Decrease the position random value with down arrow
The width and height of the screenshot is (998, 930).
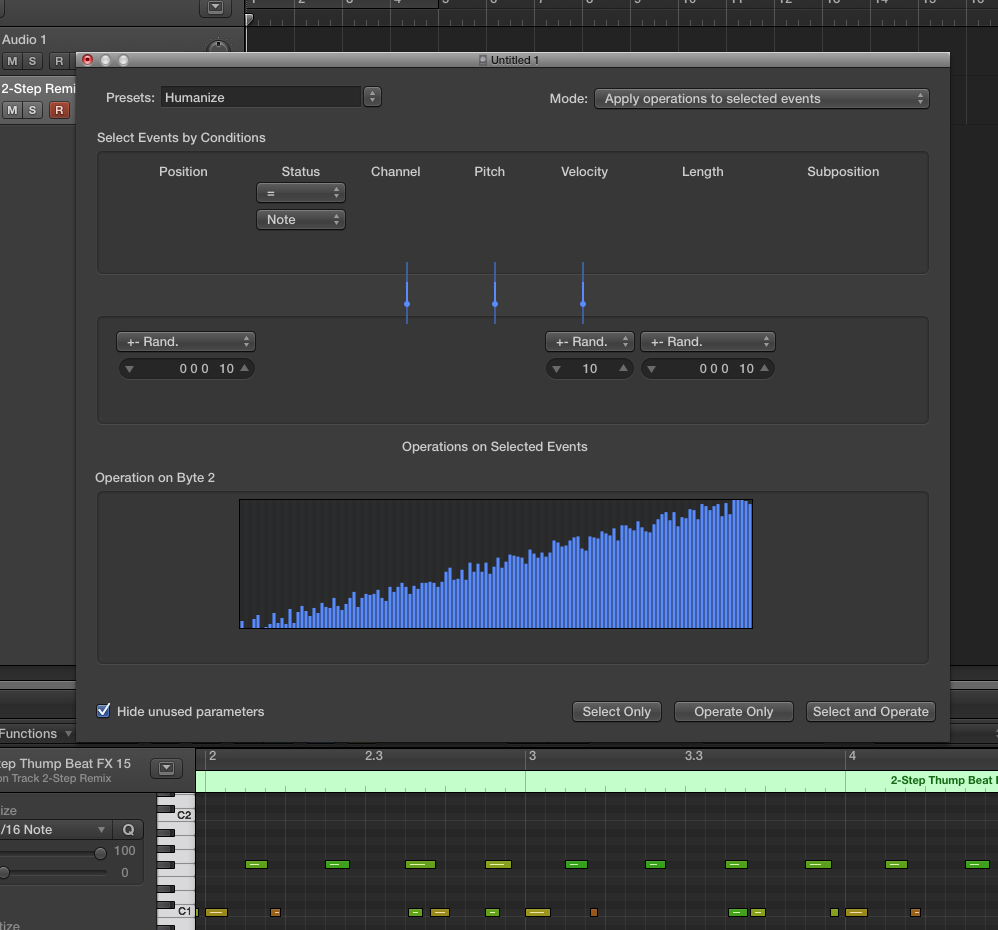pyautogui.click(x=127, y=369)
